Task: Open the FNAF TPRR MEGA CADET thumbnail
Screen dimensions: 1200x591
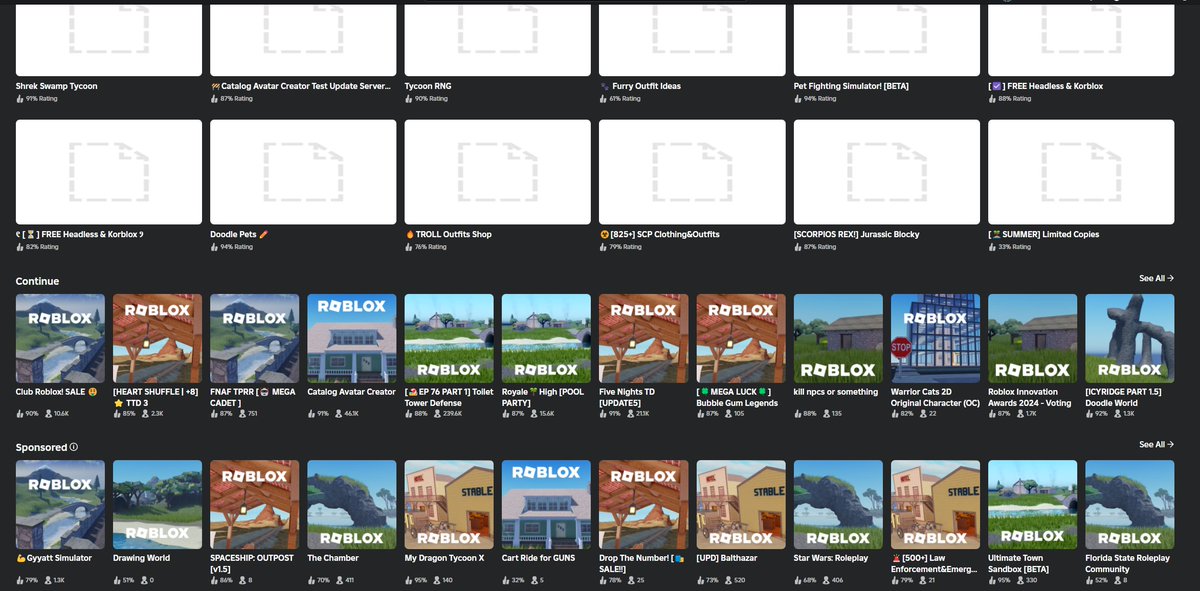Action: [254, 338]
